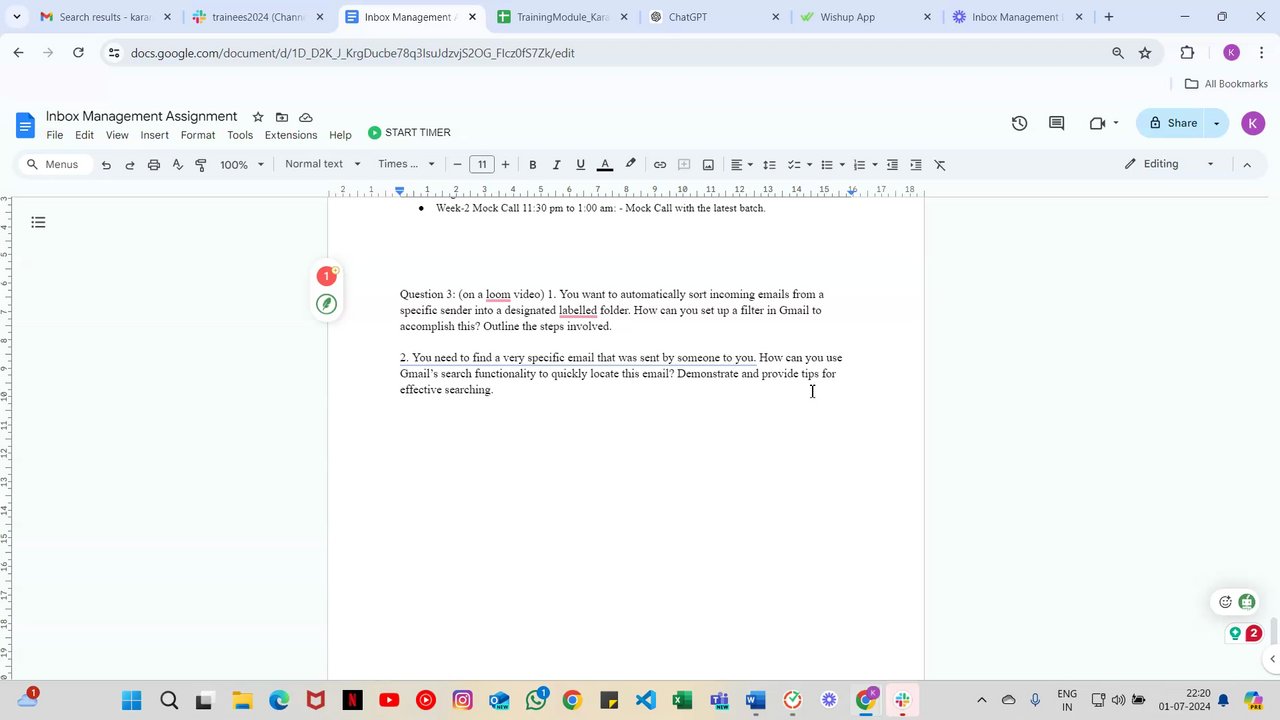Viewport: 1280px width, 720px height.
Task: Reload the page in the browser
Action: tap(78, 53)
